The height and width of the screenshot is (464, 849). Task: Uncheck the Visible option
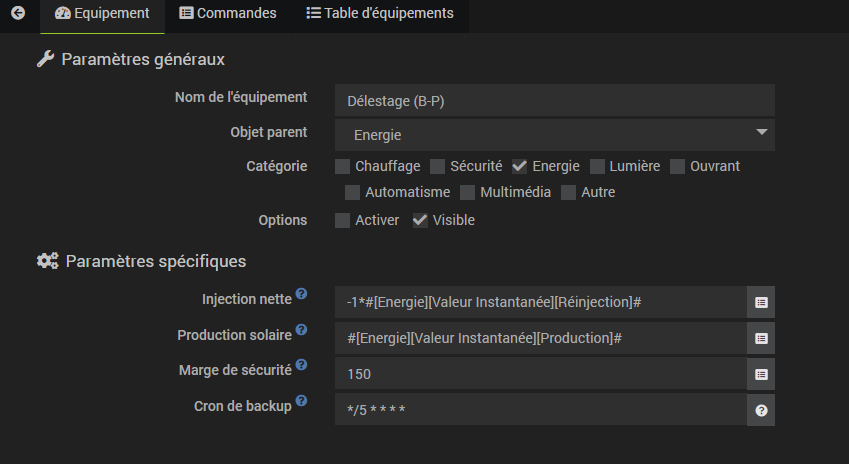[420, 220]
